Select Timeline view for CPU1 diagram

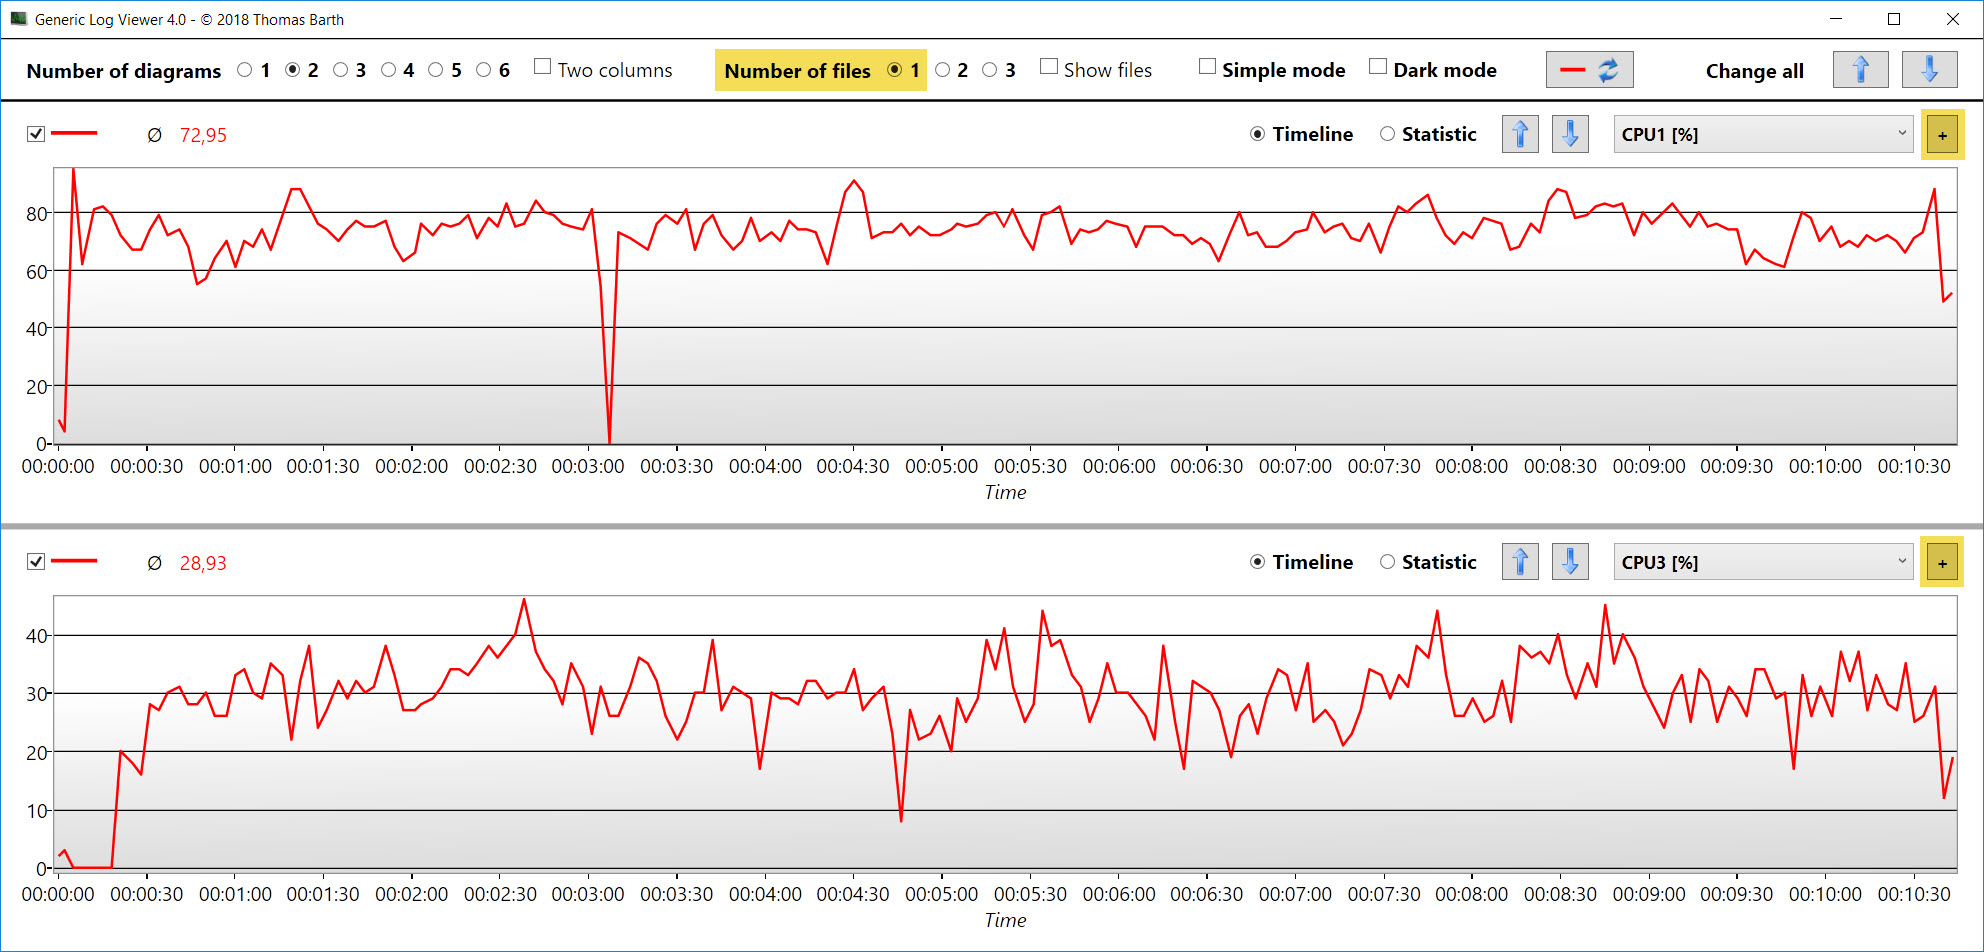[1258, 134]
